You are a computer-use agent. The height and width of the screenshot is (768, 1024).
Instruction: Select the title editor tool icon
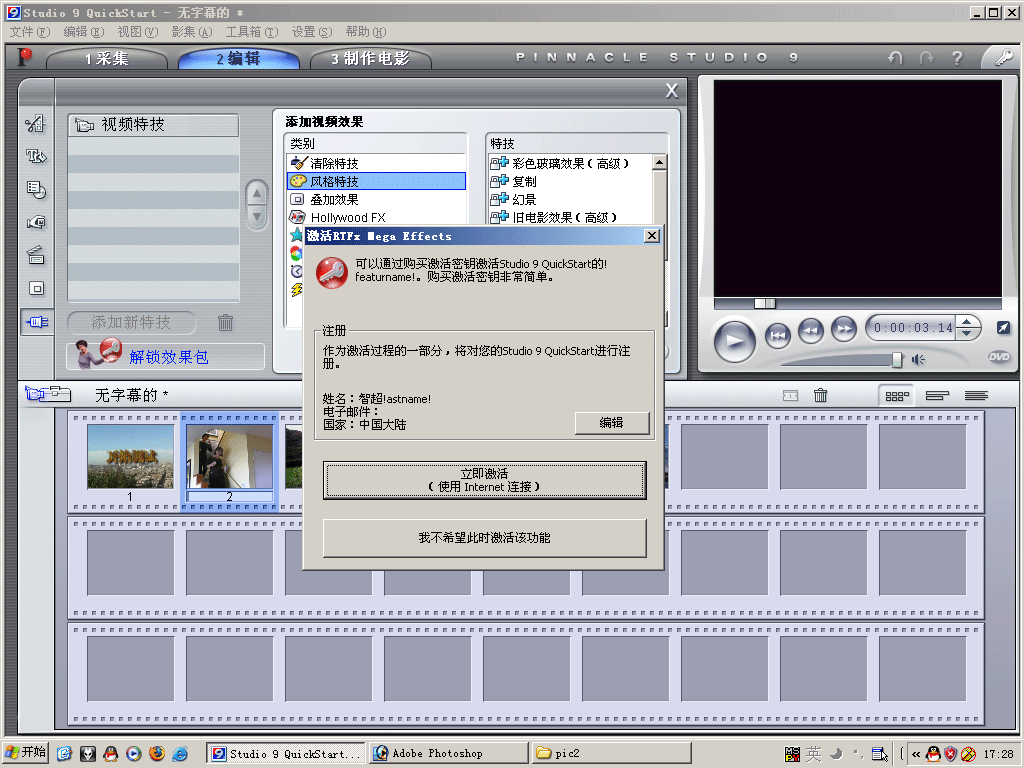[x=36, y=156]
